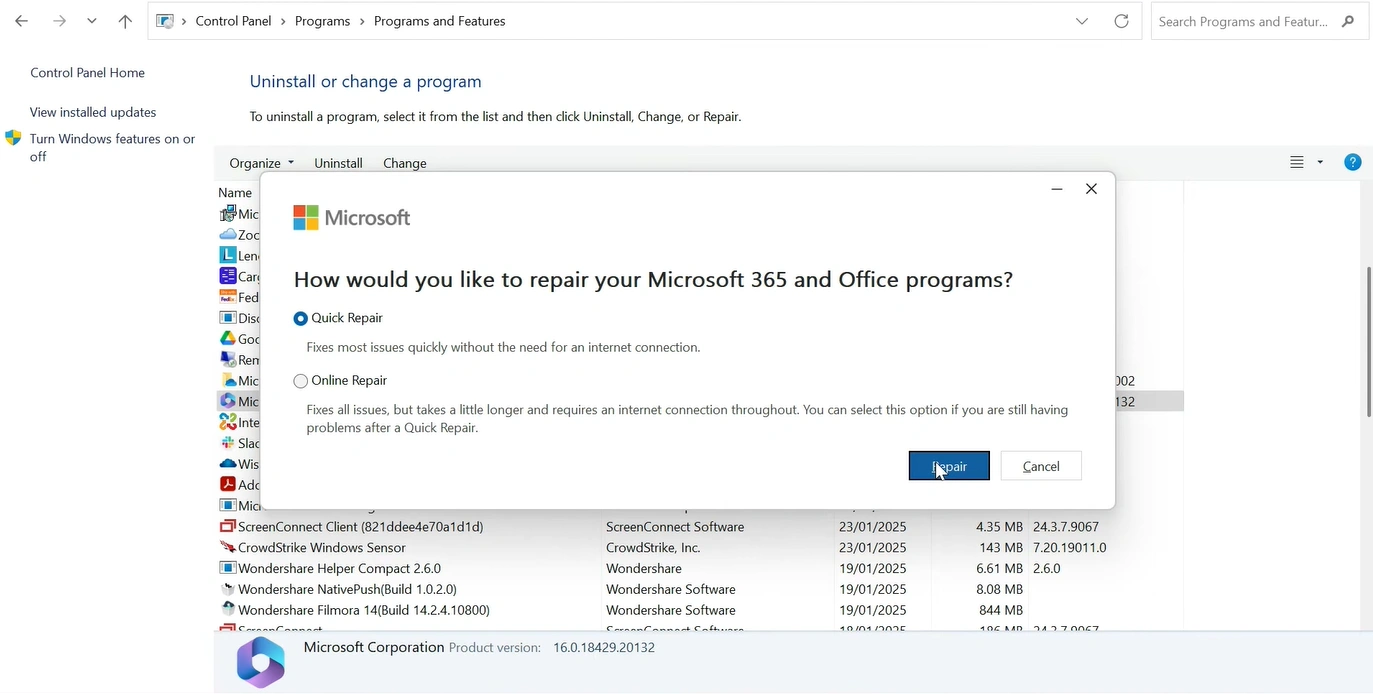1373x694 pixels.
Task: Open the Organize dropdown menu
Action: coord(261,163)
